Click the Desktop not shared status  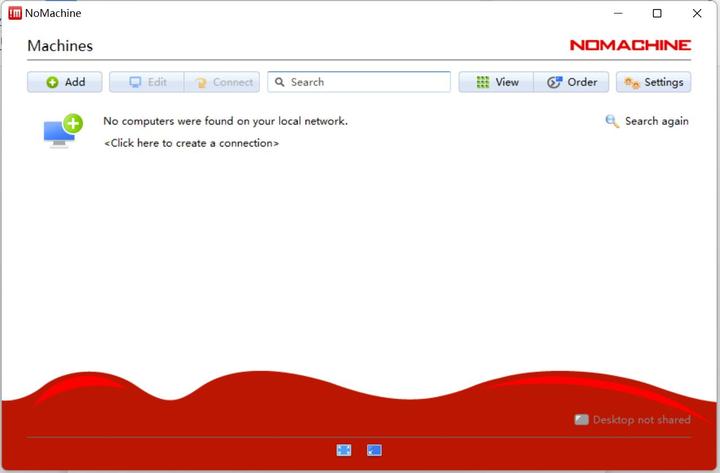tap(633, 420)
